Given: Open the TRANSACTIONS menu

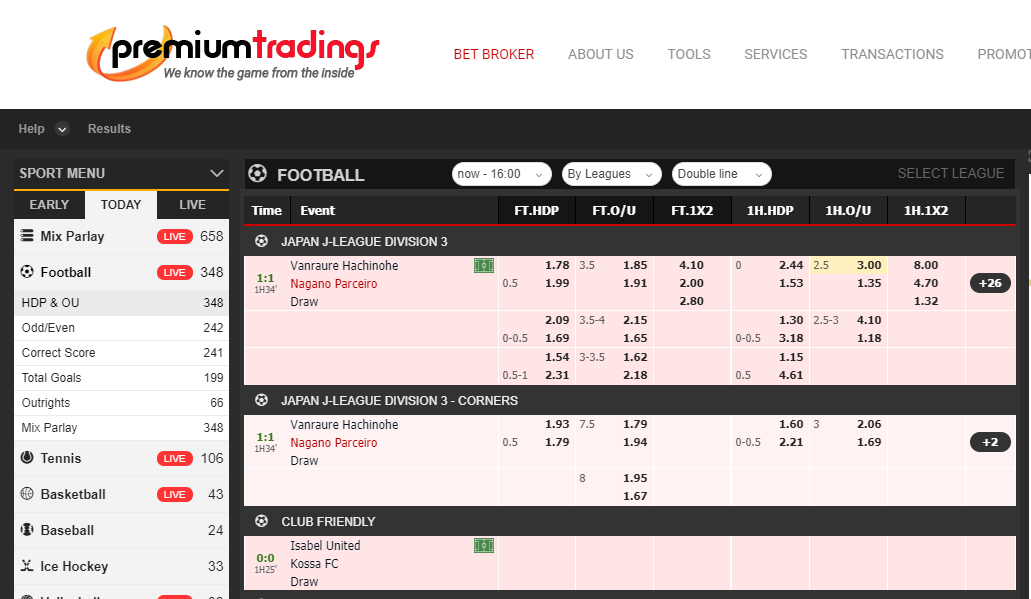Looking at the screenshot, I should 892,54.
